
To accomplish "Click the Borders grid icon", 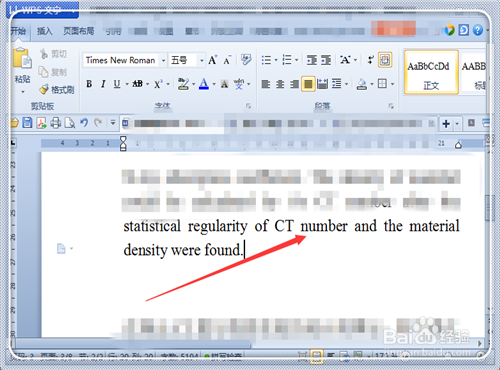I will pyautogui.click(x=382, y=84).
